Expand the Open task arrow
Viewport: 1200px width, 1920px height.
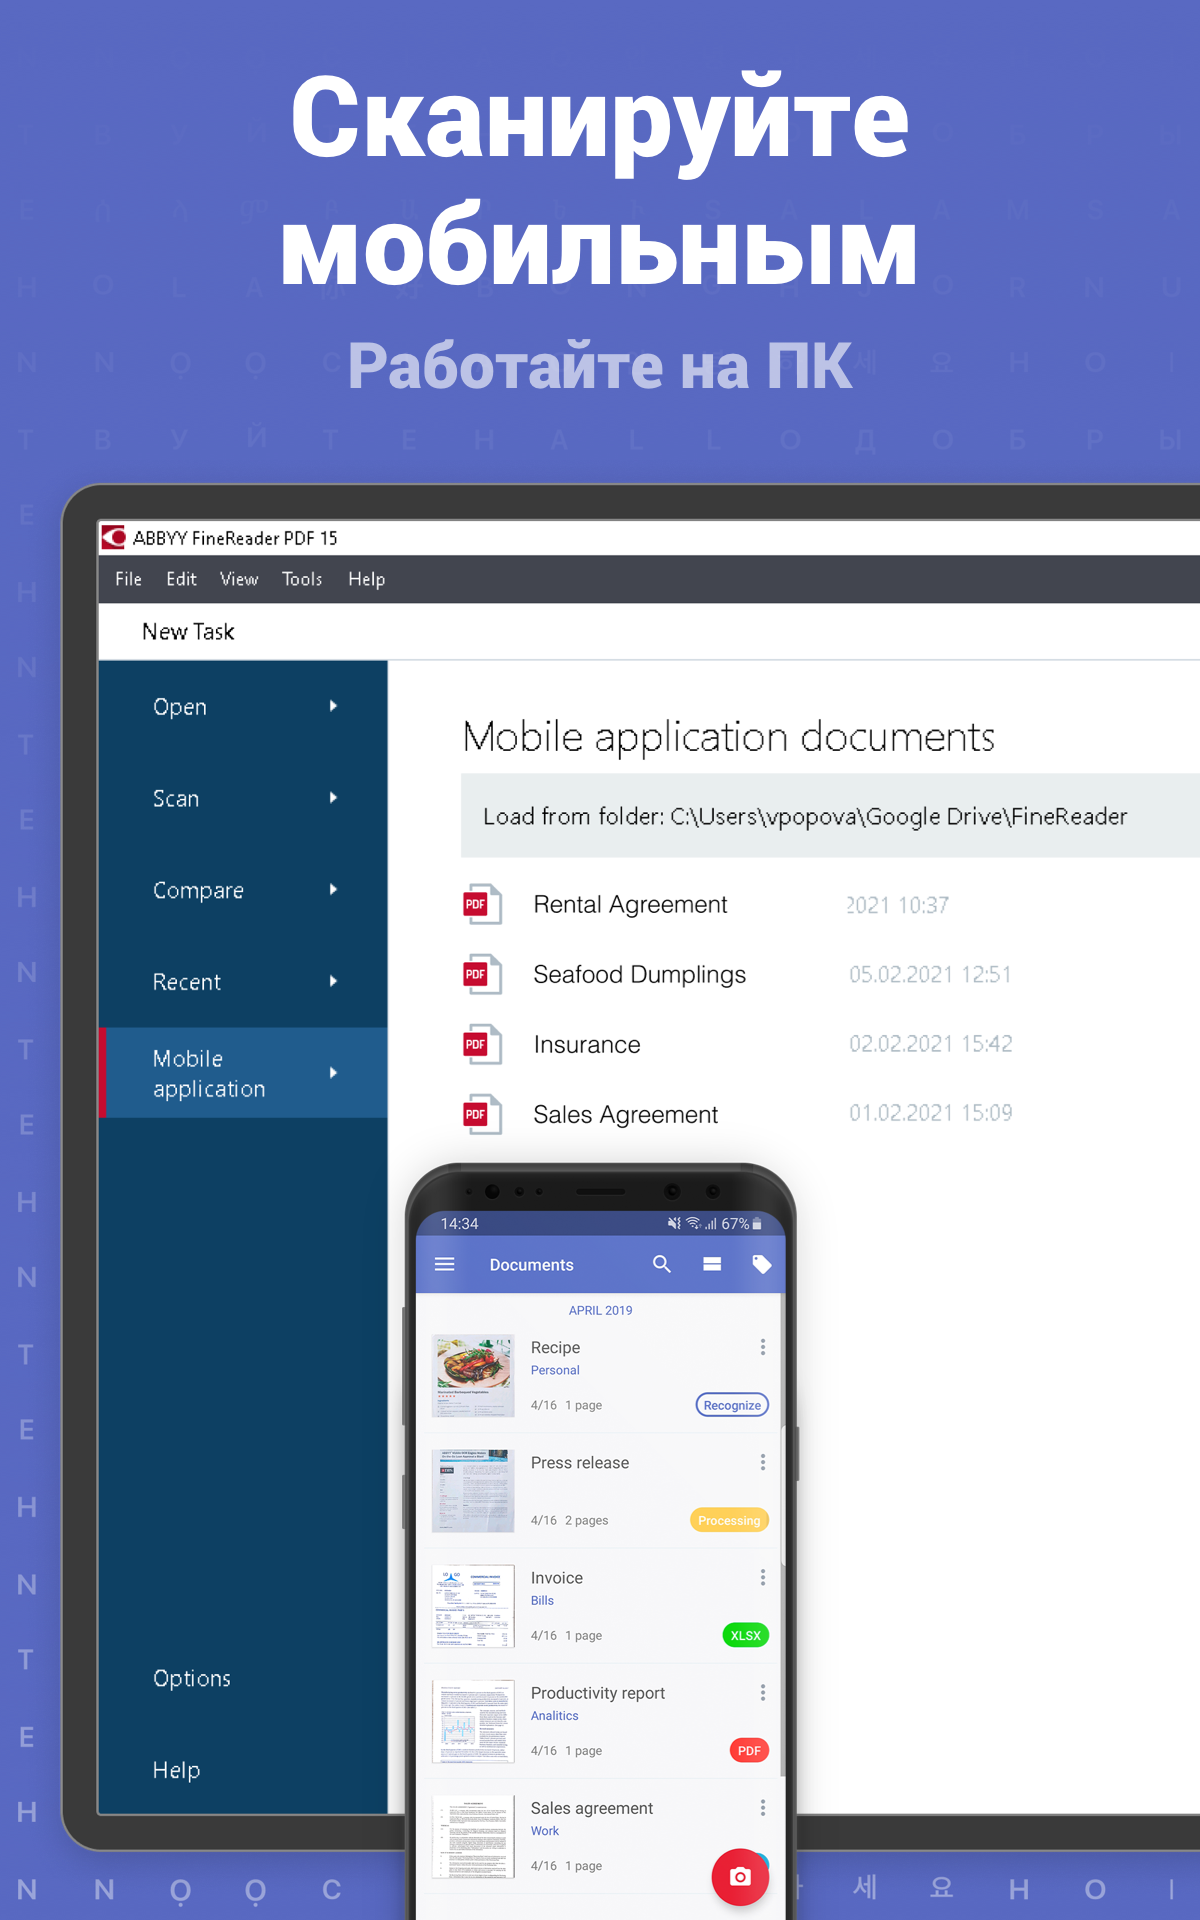tap(333, 706)
